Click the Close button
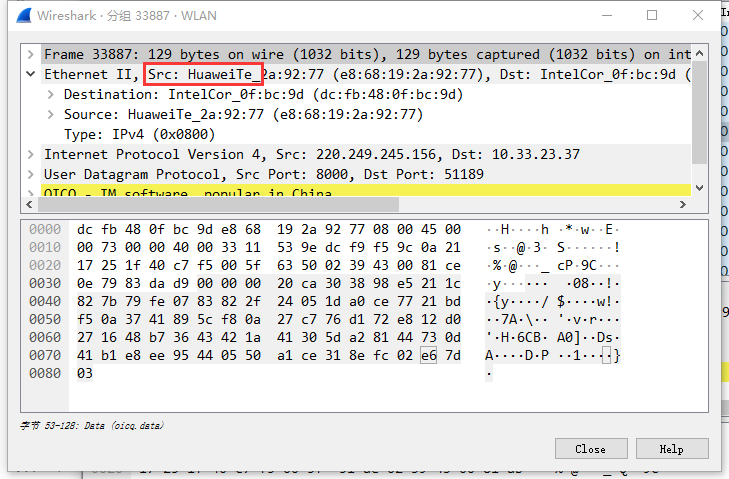The width and height of the screenshot is (729, 479). click(x=591, y=449)
